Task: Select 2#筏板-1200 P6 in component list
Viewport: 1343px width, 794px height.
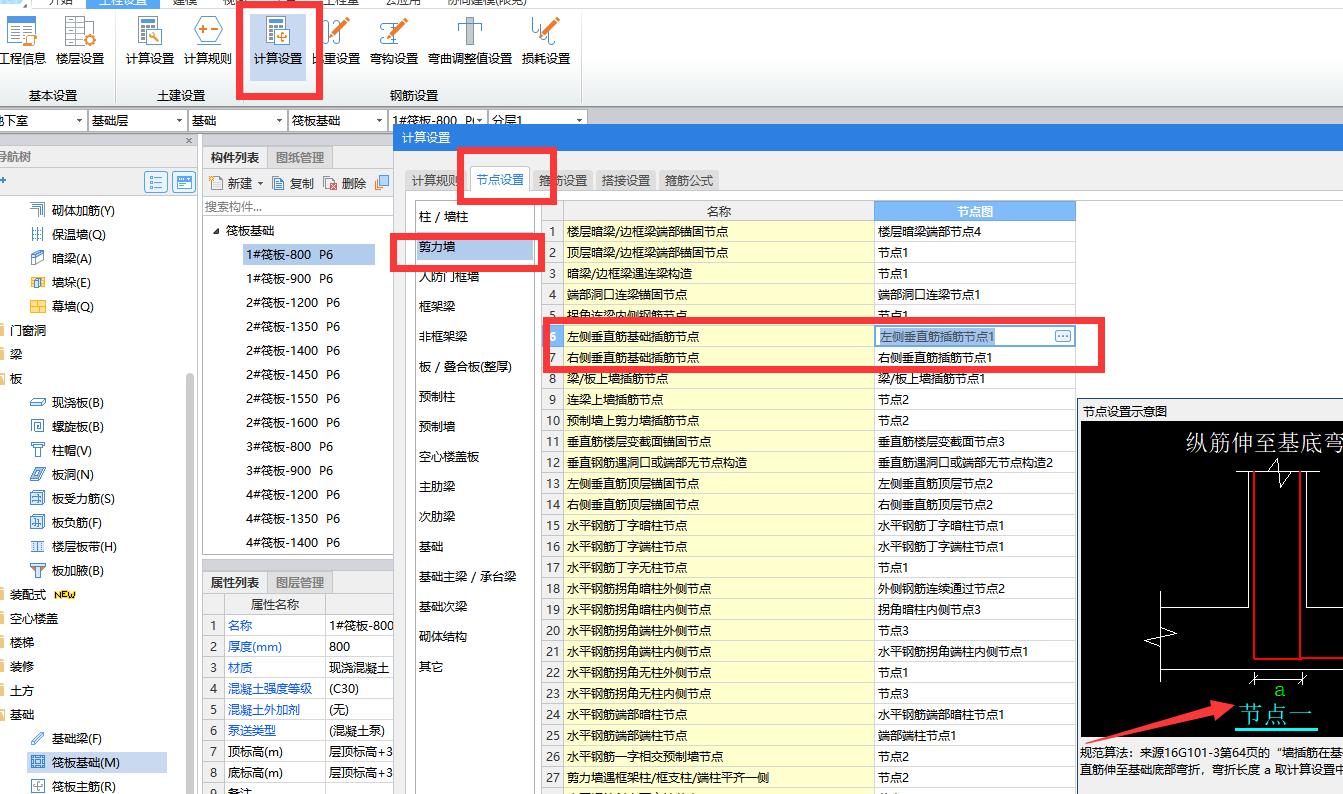Action: pyautogui.click(x=293, y=302)
